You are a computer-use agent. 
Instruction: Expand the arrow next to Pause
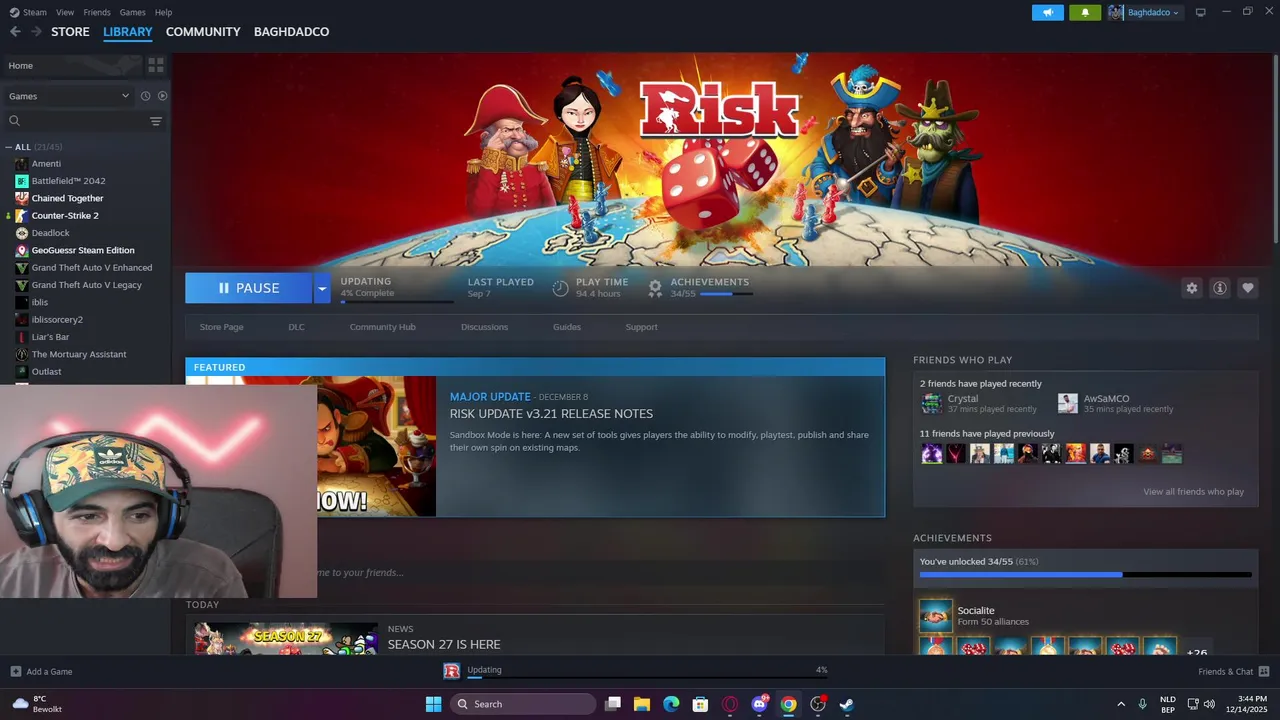coord(322,288)
